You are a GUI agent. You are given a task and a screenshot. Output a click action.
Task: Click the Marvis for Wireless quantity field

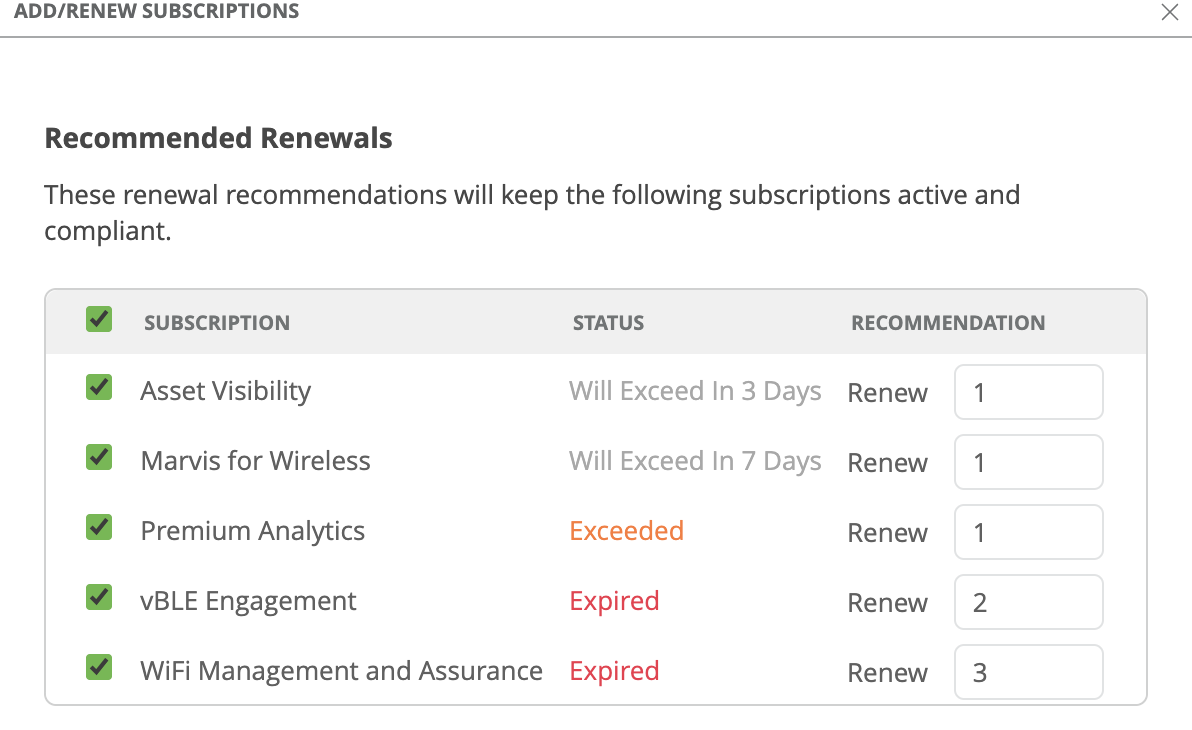[x=1028, y=462]
